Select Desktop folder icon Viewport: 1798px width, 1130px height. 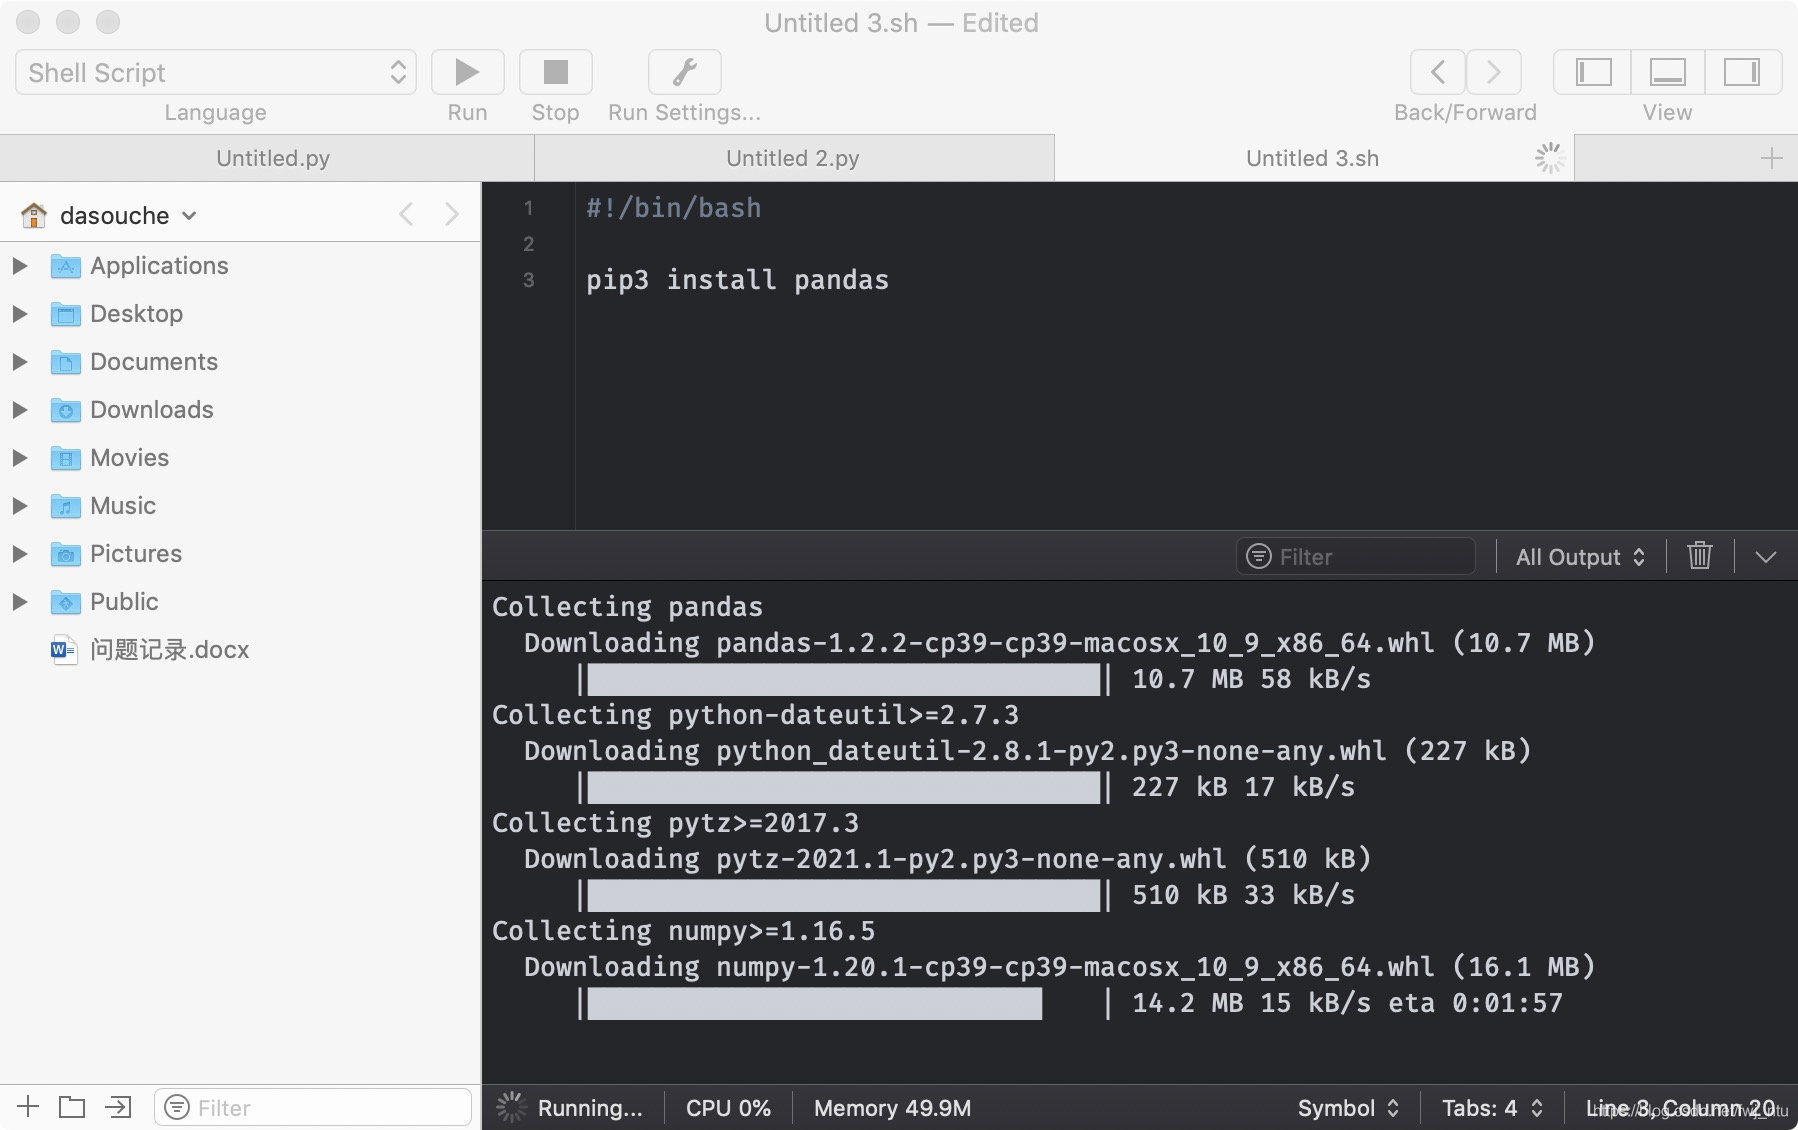tap(65, 314)
